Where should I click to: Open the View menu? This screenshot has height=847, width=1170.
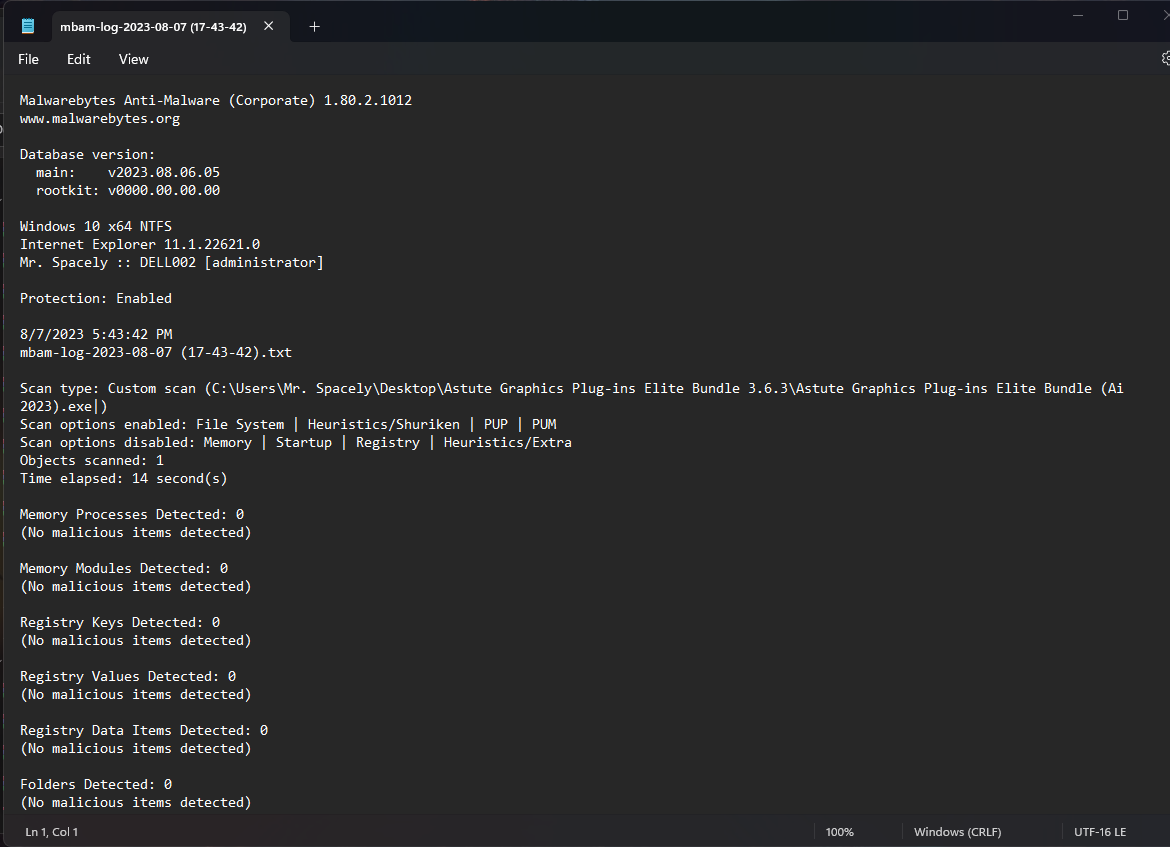[x=134, y=59]
